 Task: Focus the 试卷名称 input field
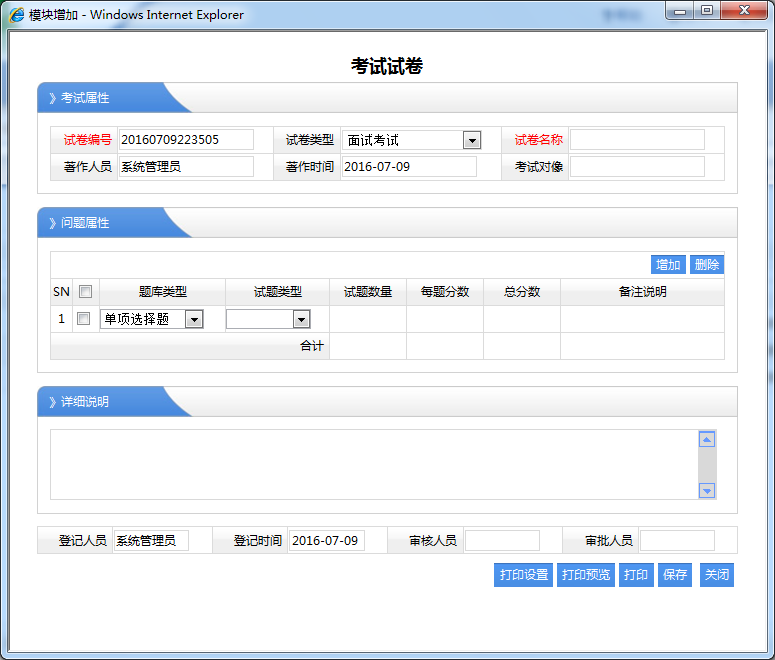tap(637, 140)
